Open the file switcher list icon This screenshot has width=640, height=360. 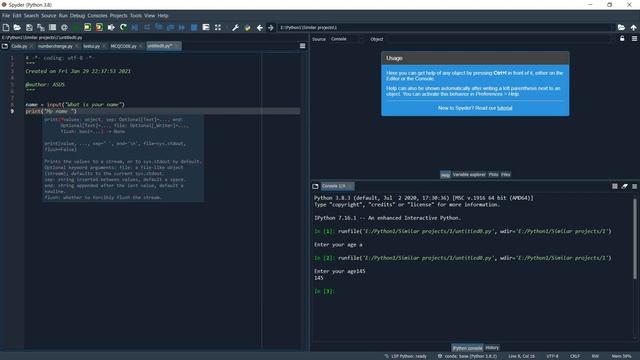click(x=52, y=27)
